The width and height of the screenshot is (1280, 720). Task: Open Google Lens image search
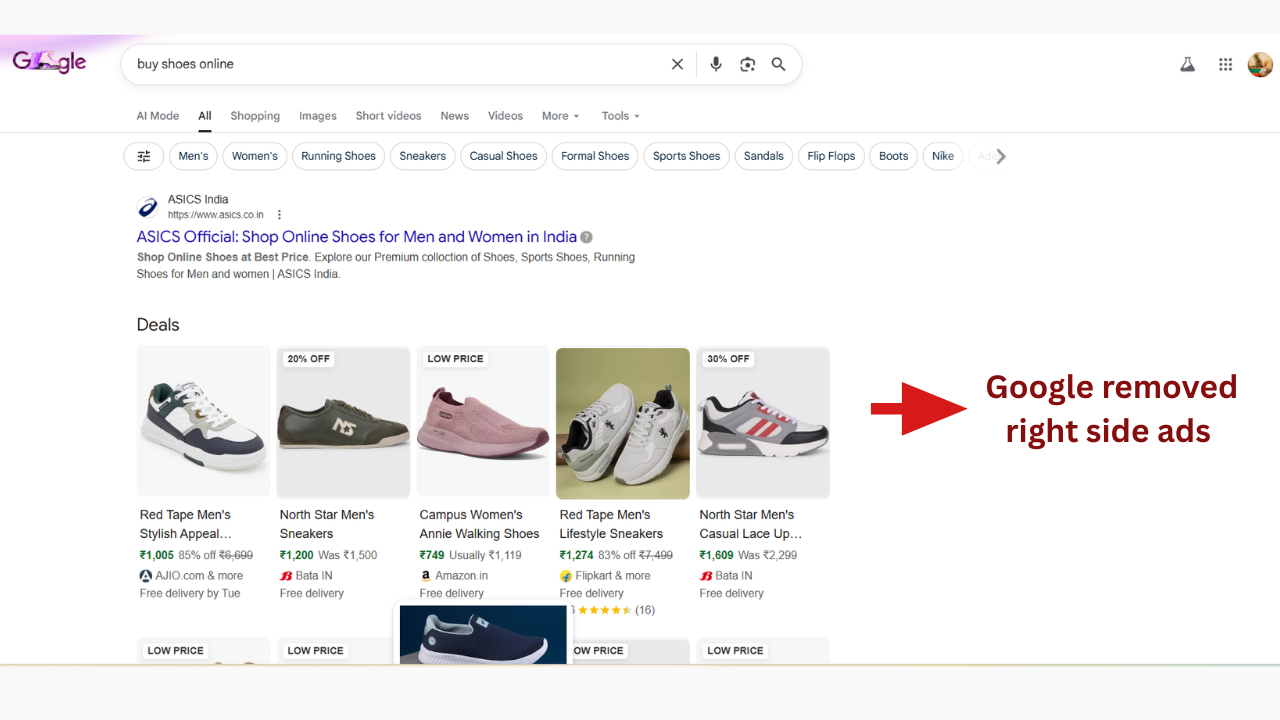[747, 64]
